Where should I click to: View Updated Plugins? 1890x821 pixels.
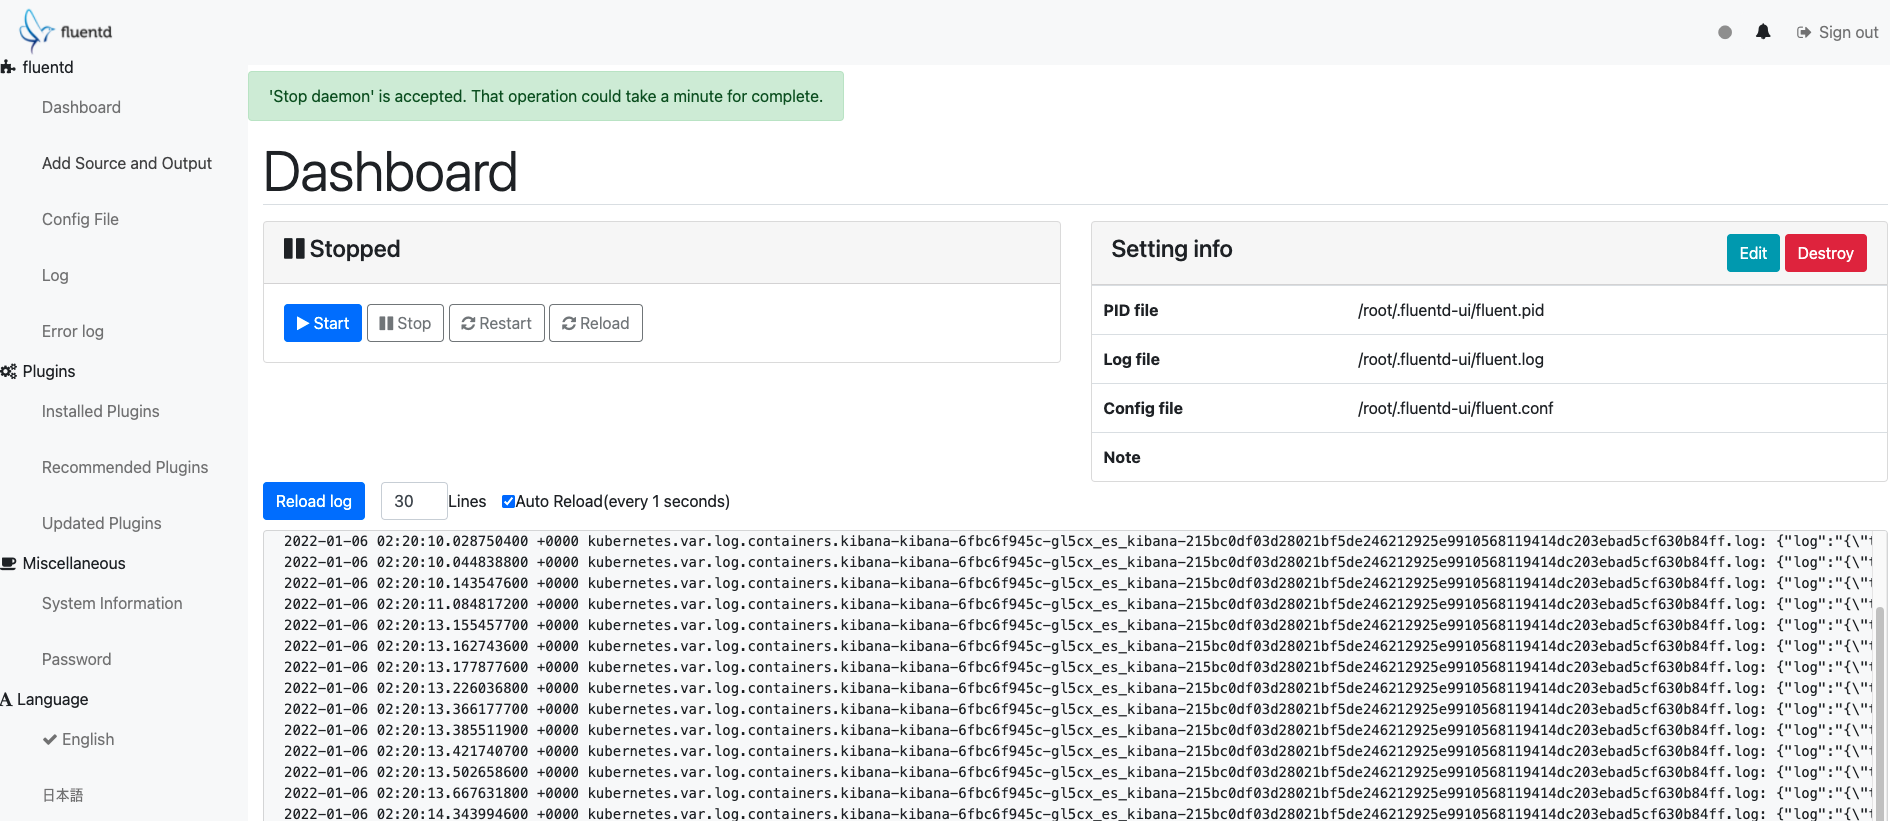point(101,523)
